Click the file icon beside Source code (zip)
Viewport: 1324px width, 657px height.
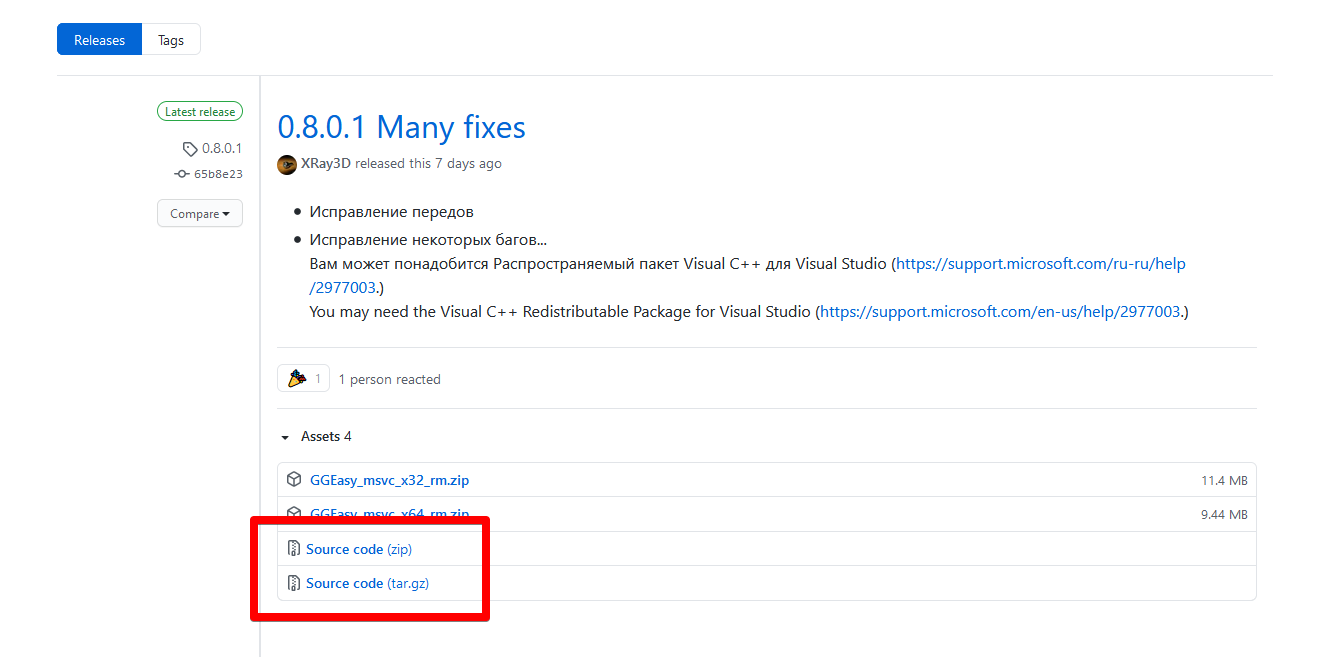[x=294, y=549]
